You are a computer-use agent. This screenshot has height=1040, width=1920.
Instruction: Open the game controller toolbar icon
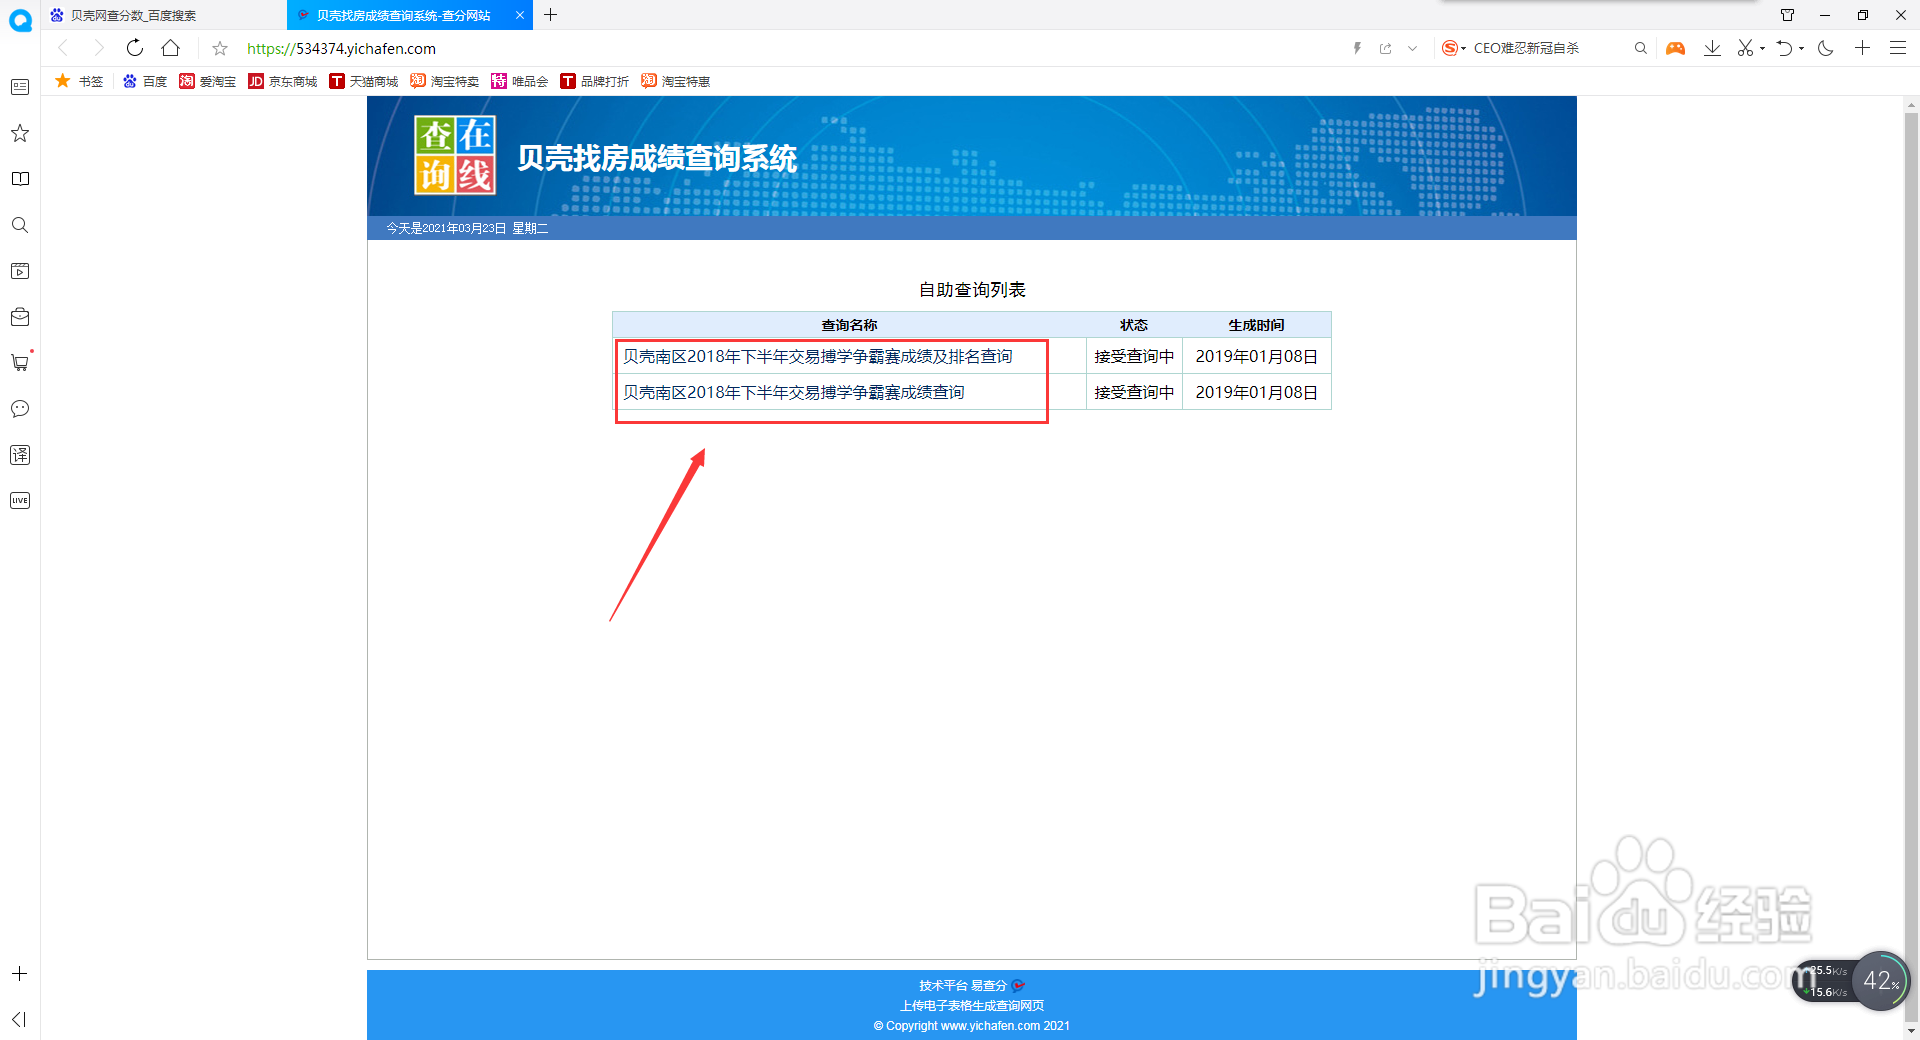[x=1675, y=48]
